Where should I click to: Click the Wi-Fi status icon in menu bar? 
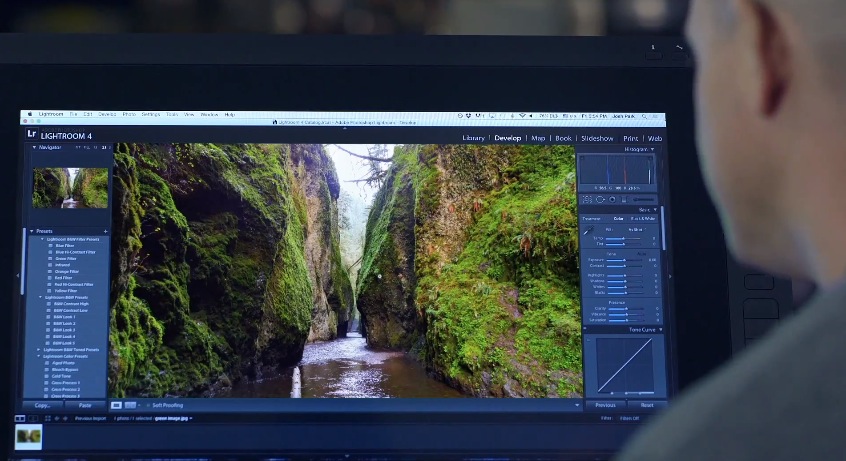coord(522,116)
